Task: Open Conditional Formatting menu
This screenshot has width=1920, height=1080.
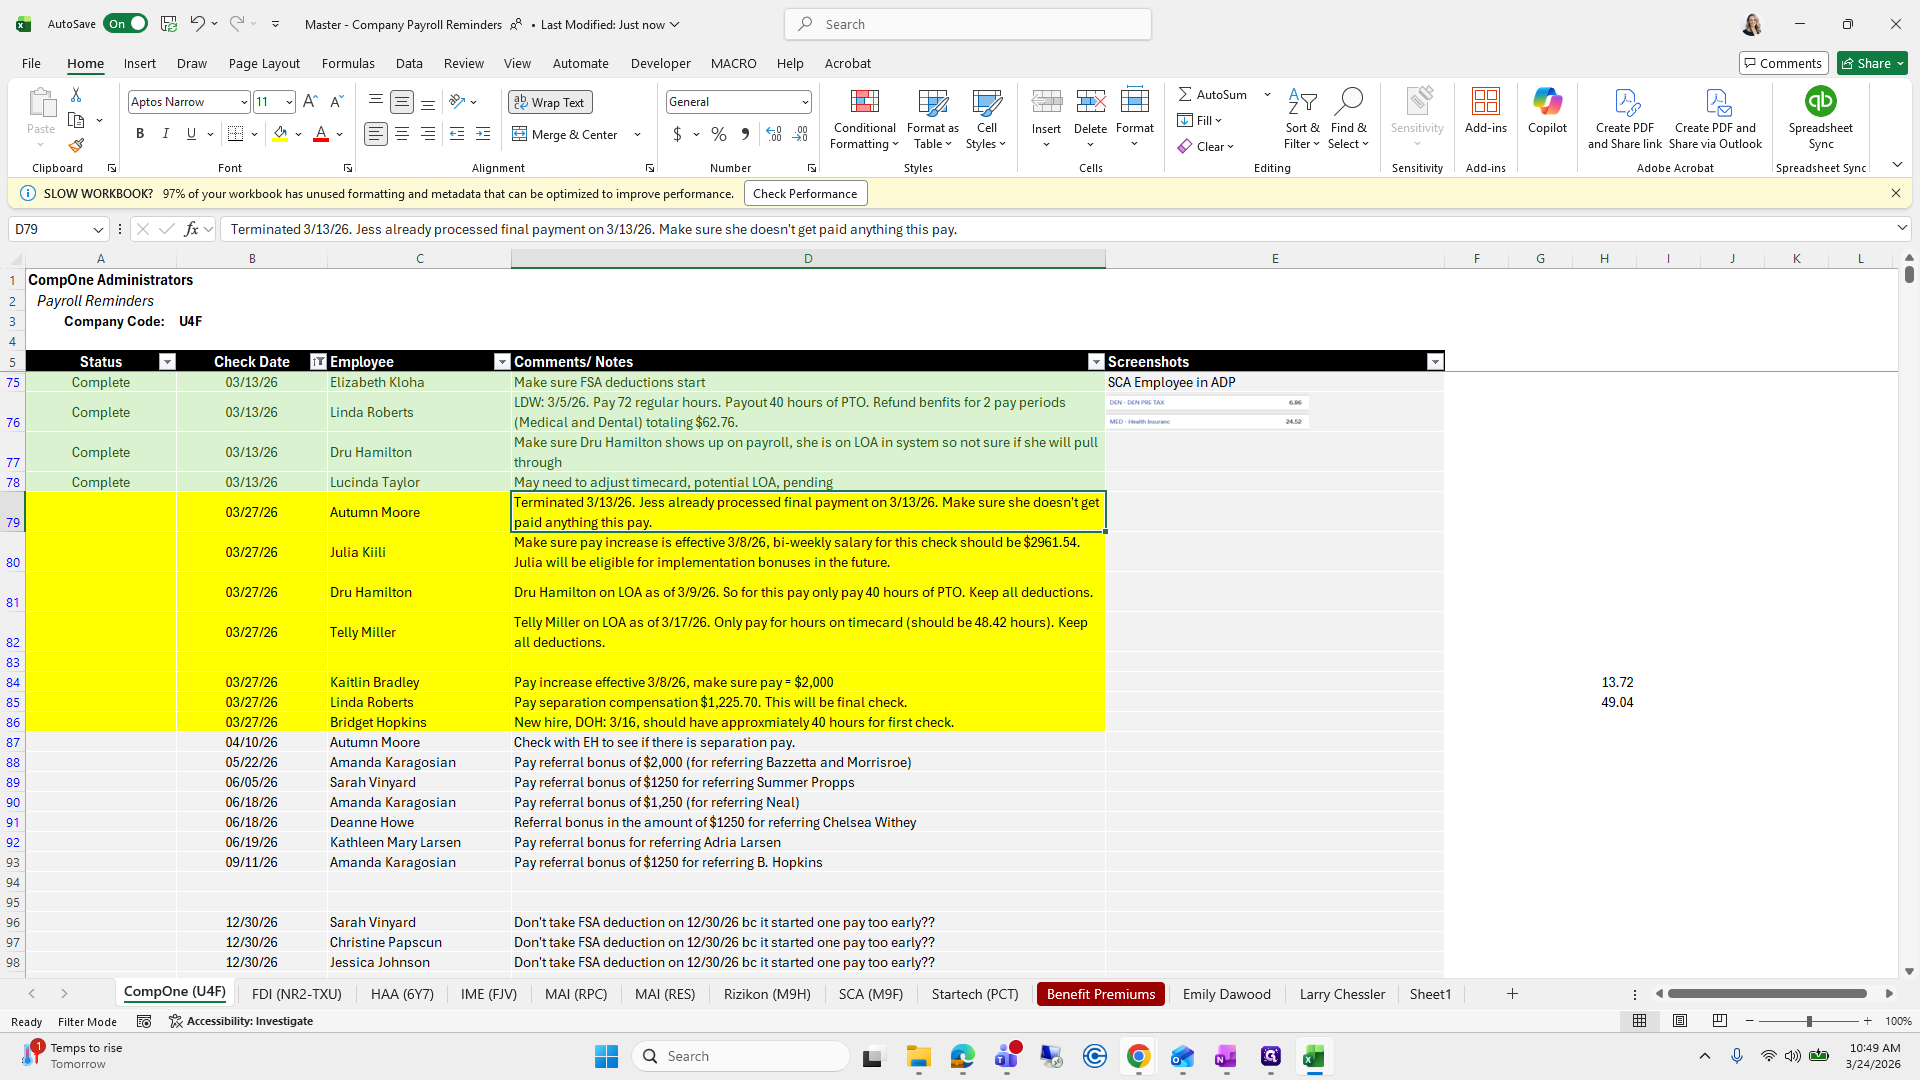Action: pyautogui.click(x=864, y=120)
